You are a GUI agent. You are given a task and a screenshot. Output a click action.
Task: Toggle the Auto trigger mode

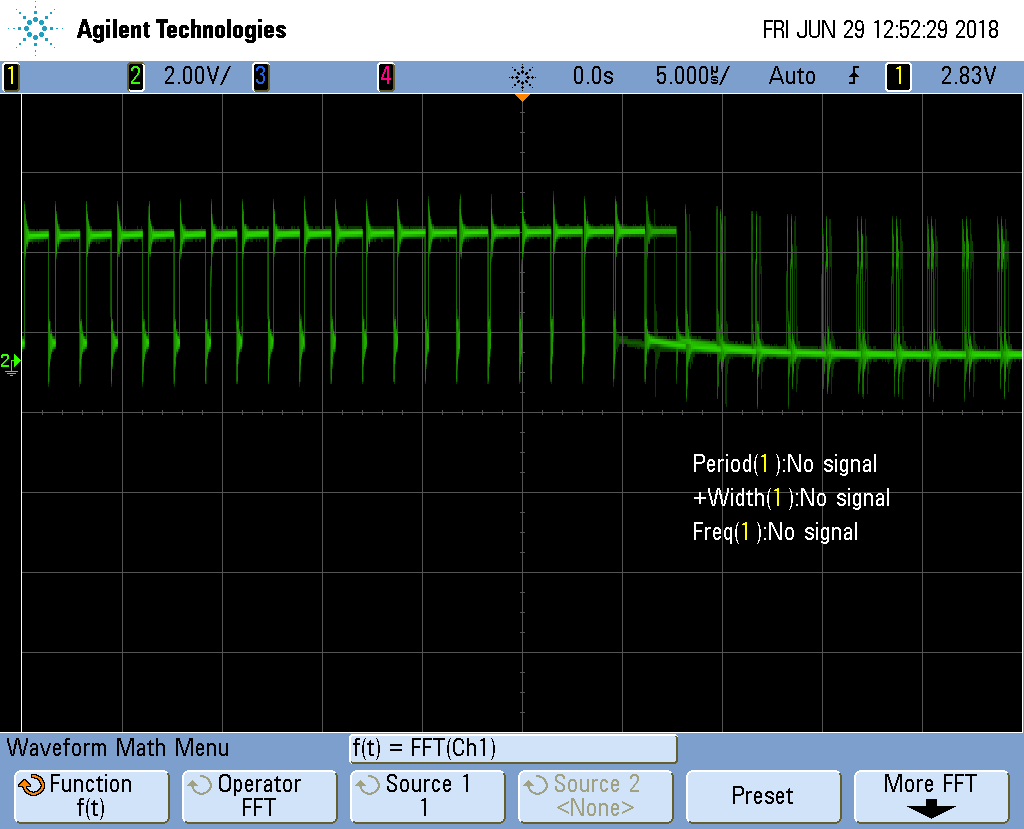(x=793, y=77)
